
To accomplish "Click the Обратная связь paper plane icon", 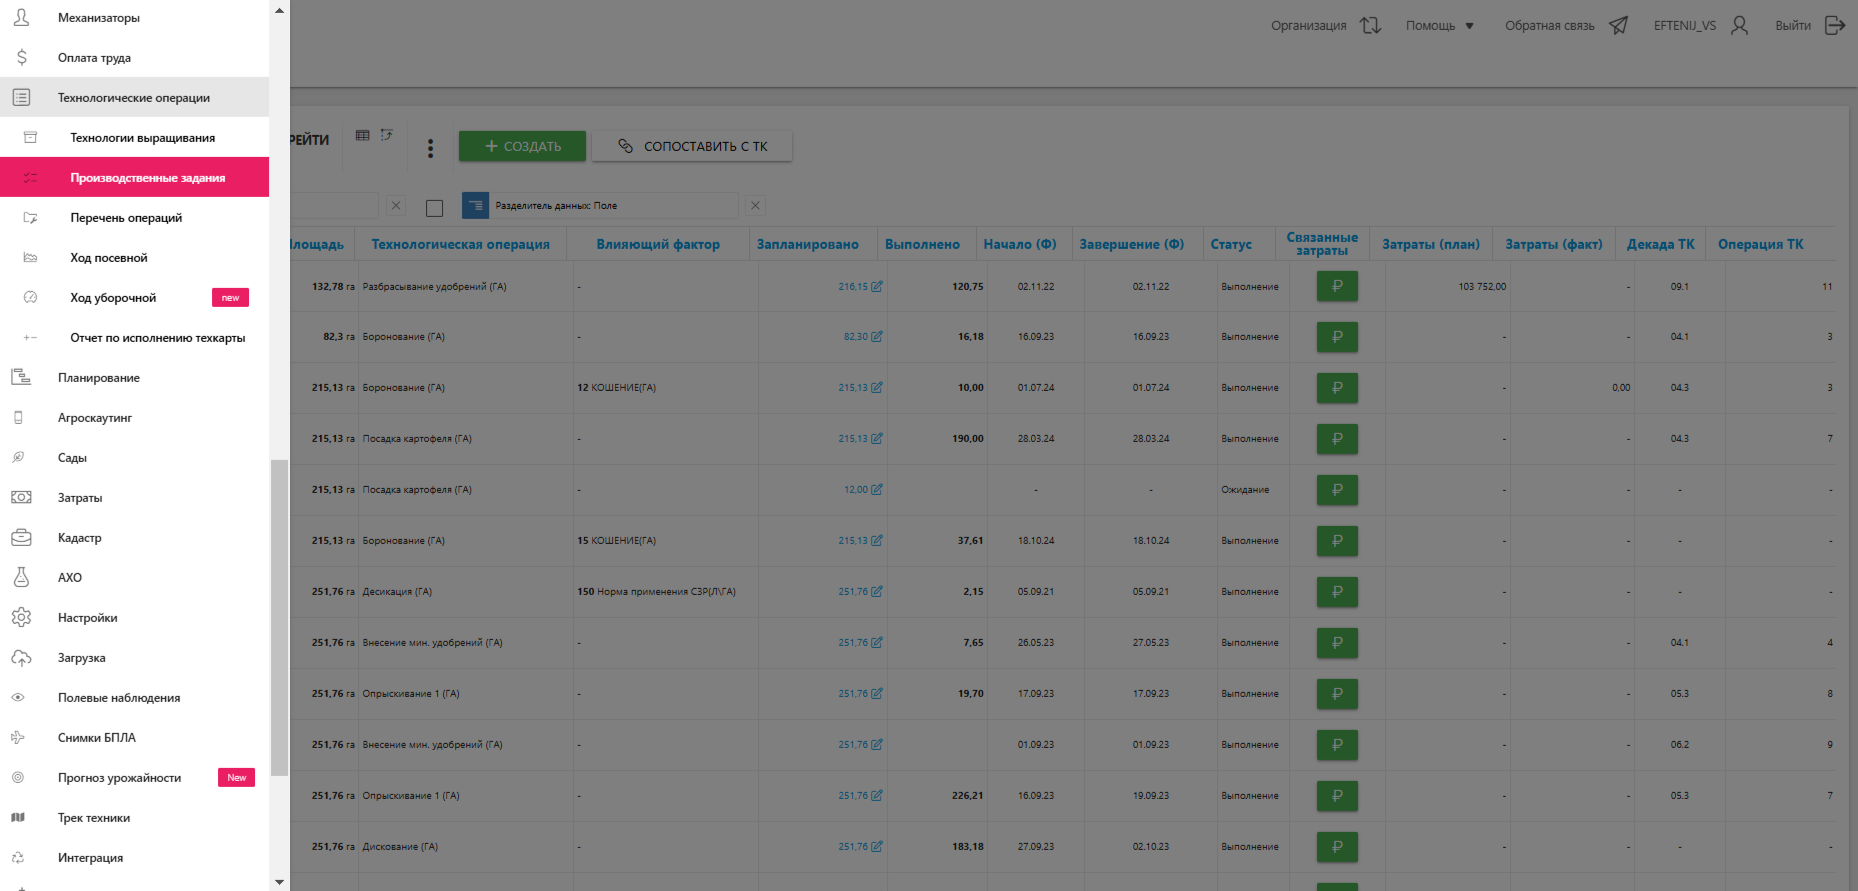I will click(1618, 26).
